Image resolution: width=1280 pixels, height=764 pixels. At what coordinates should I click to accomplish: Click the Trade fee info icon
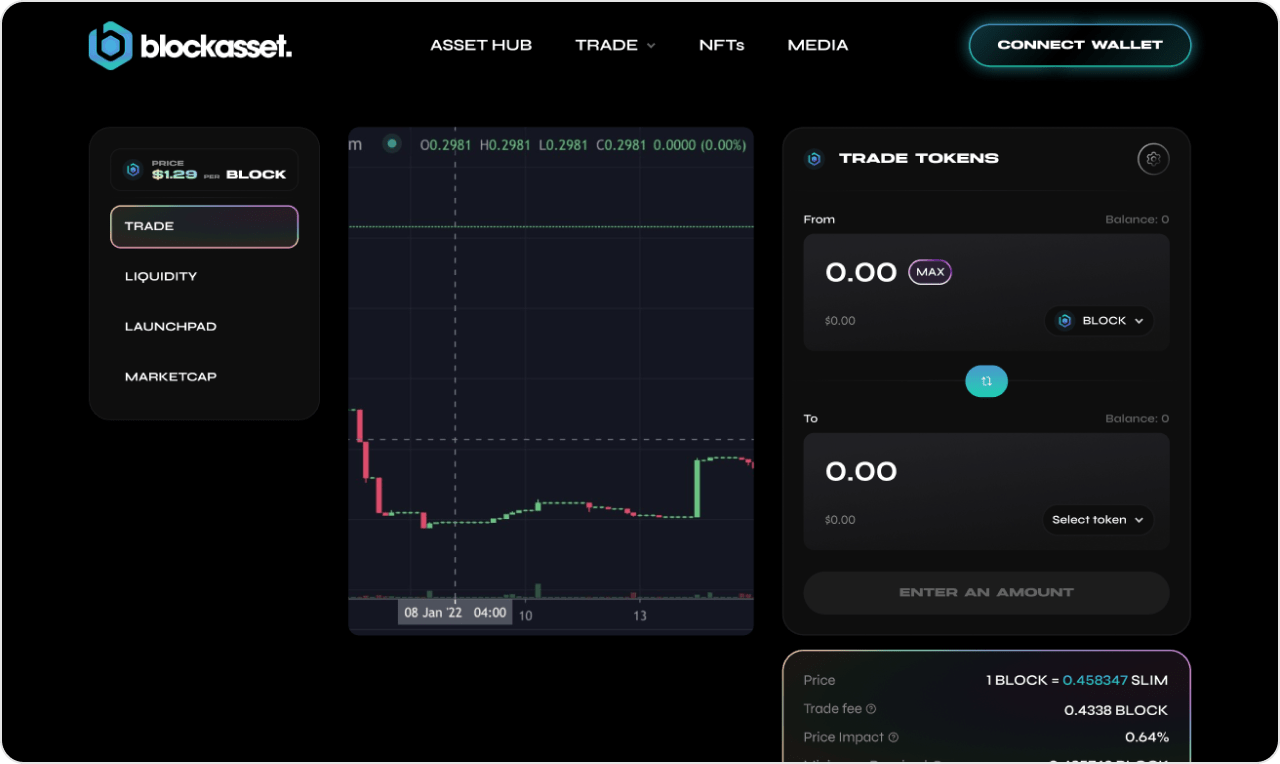click(871, 709)
